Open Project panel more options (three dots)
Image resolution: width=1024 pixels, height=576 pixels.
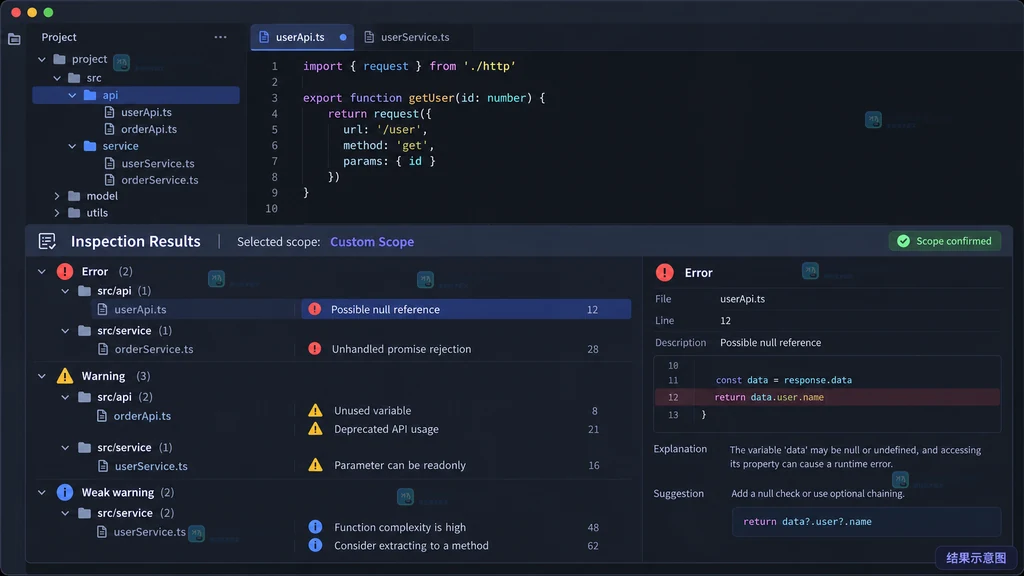pos(220,37)
